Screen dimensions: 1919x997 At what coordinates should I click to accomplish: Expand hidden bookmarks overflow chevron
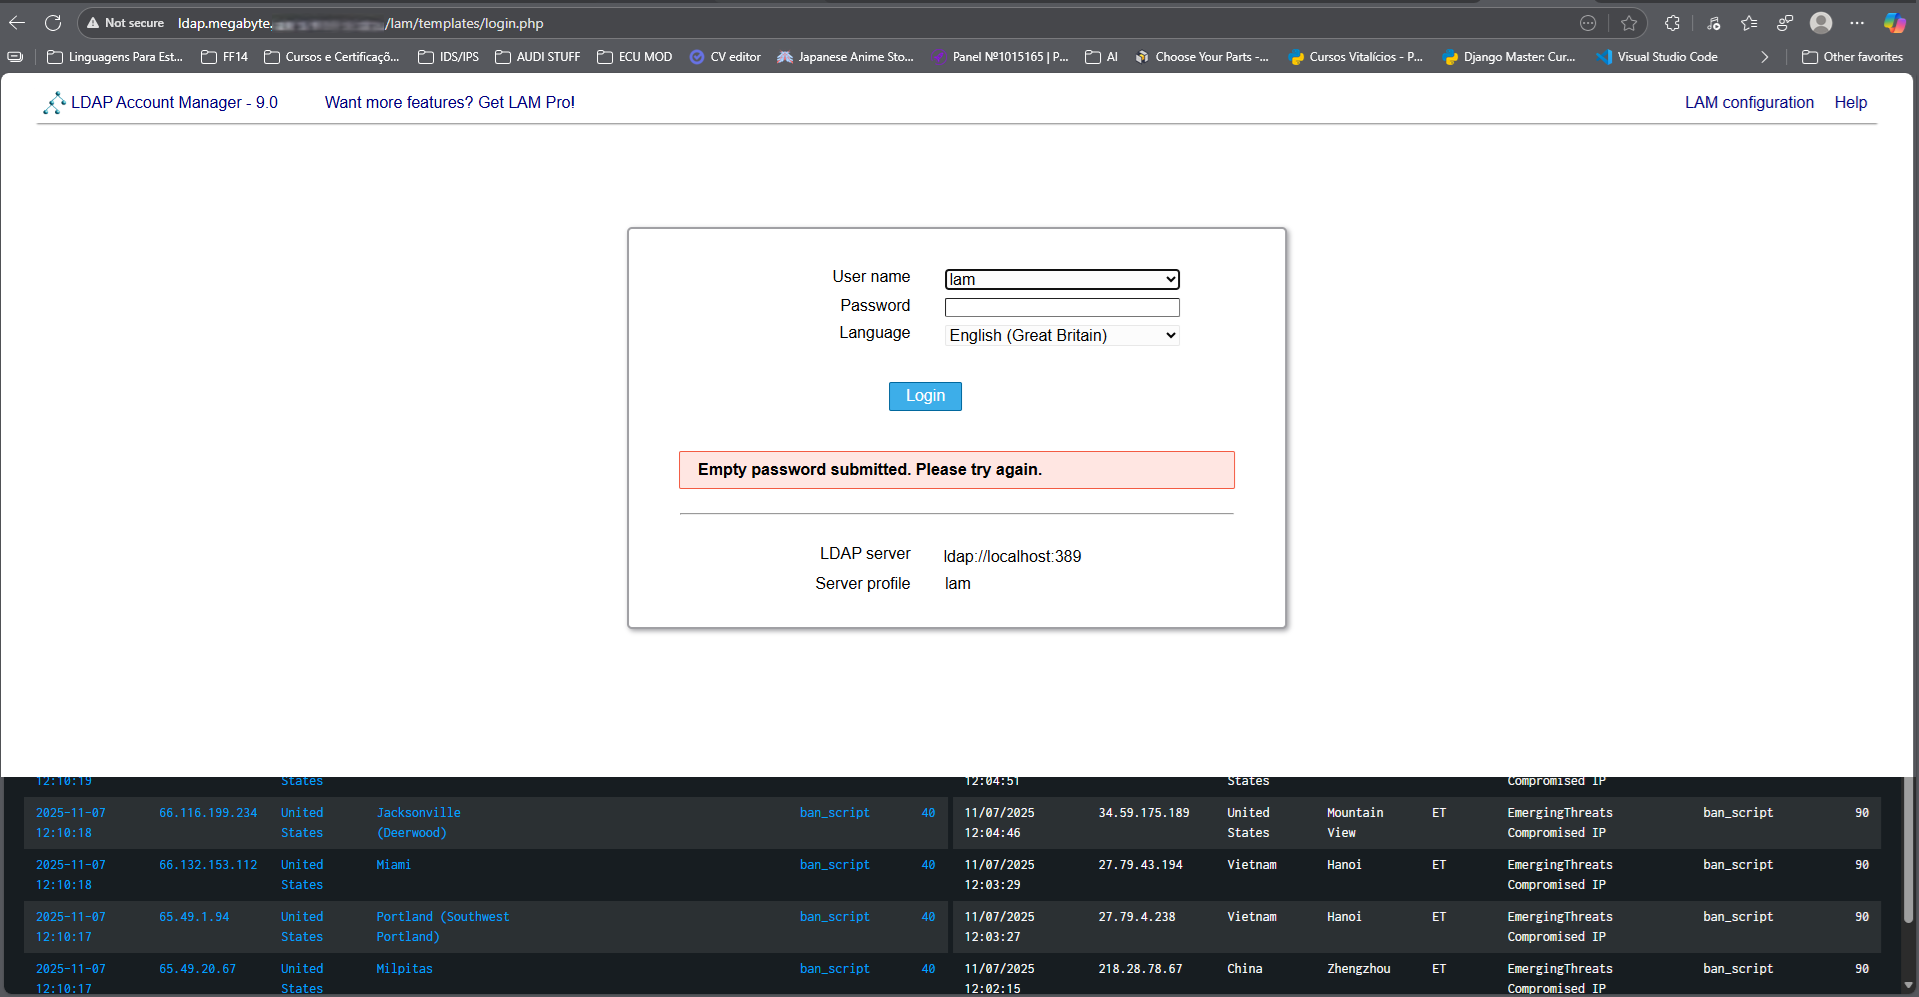coord(1765,57)
